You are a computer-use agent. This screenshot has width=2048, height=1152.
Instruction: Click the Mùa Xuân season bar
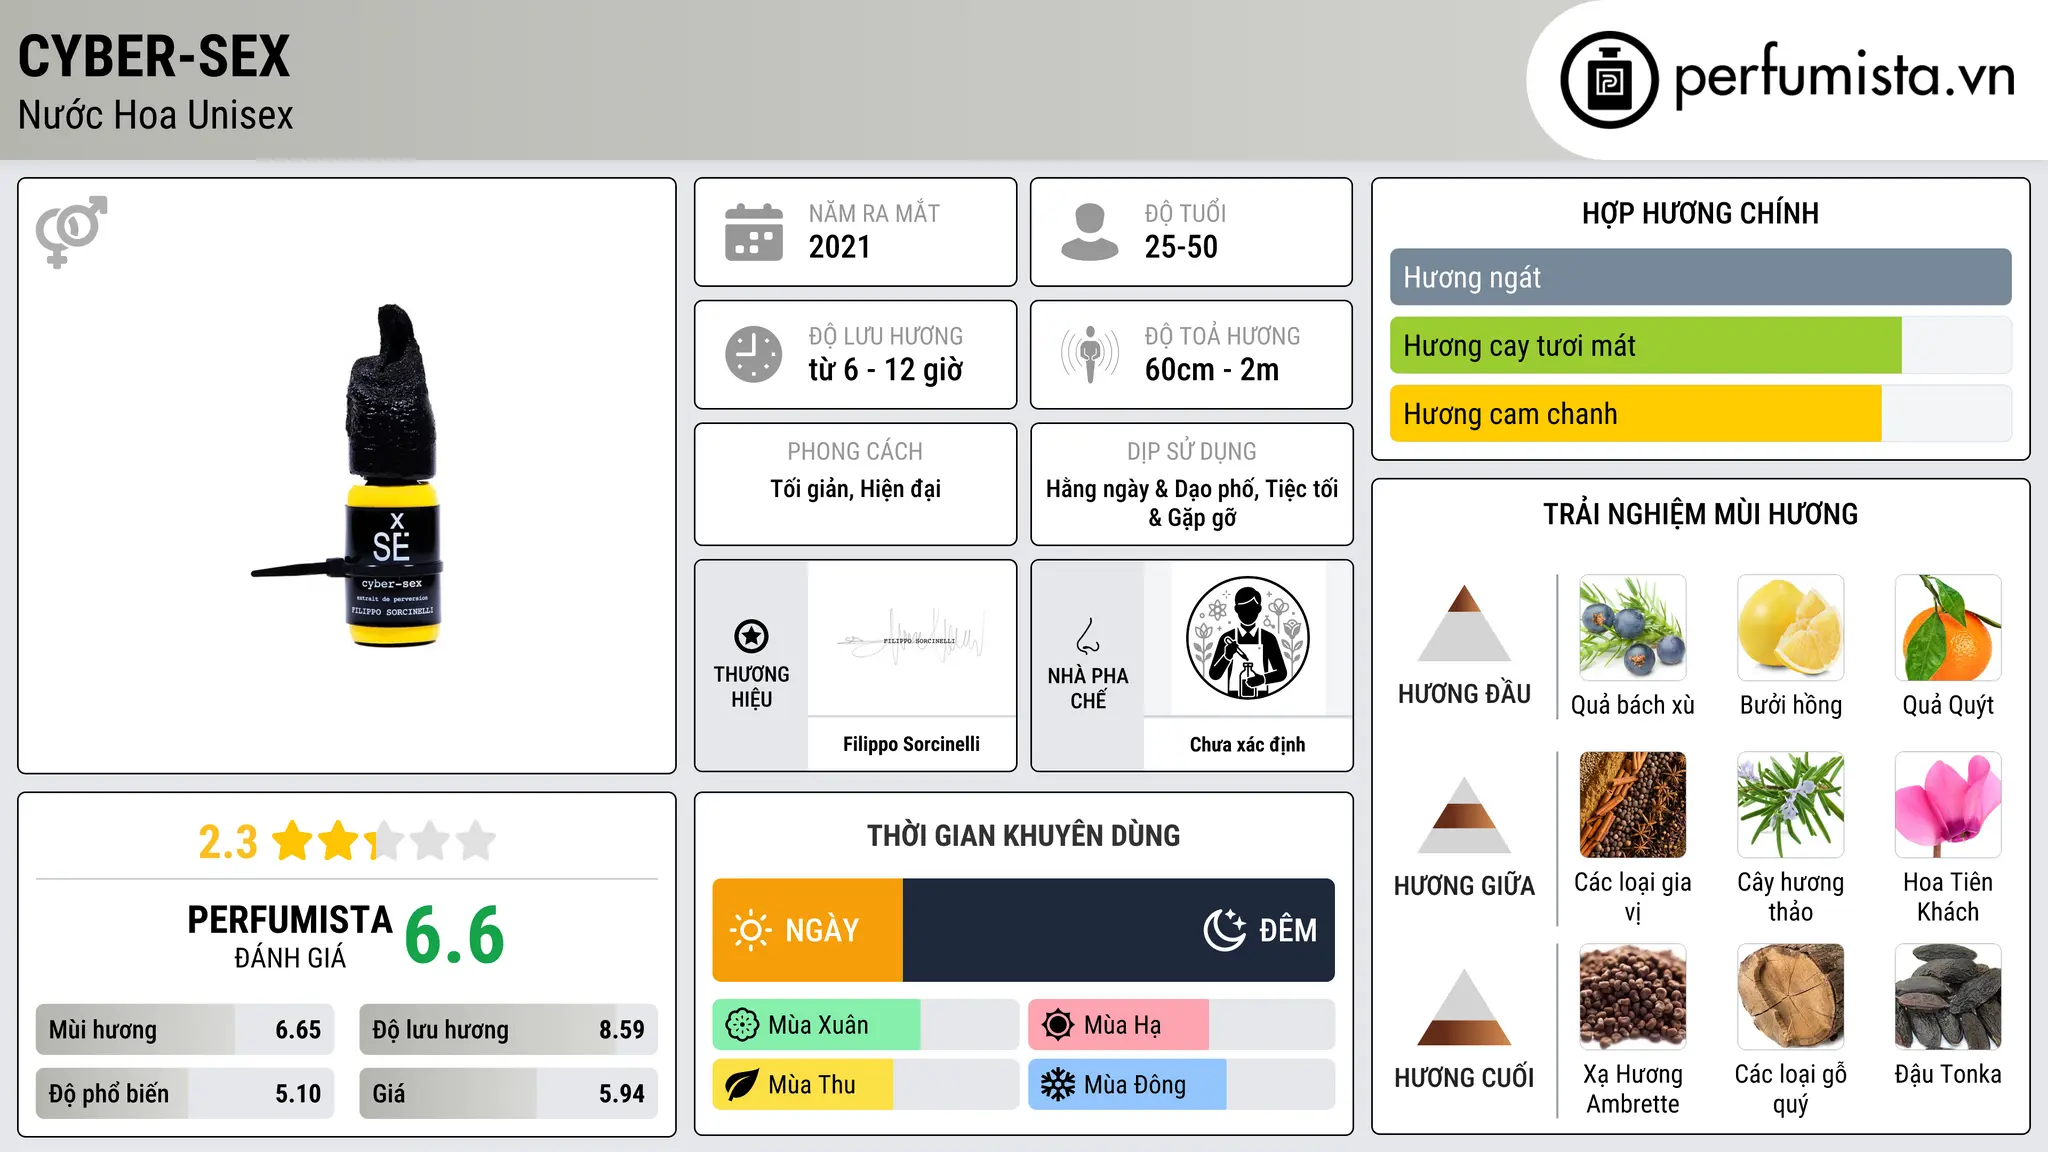coord(865,1025)
